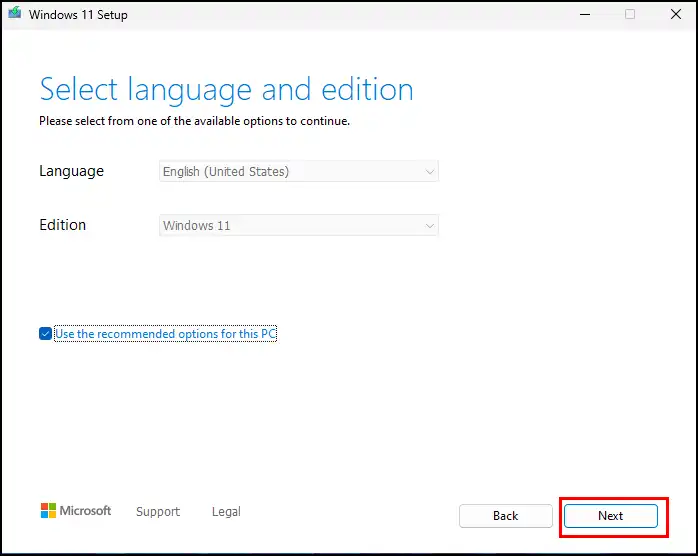
Task: Go back with the Back button
Action: [506, 515]
